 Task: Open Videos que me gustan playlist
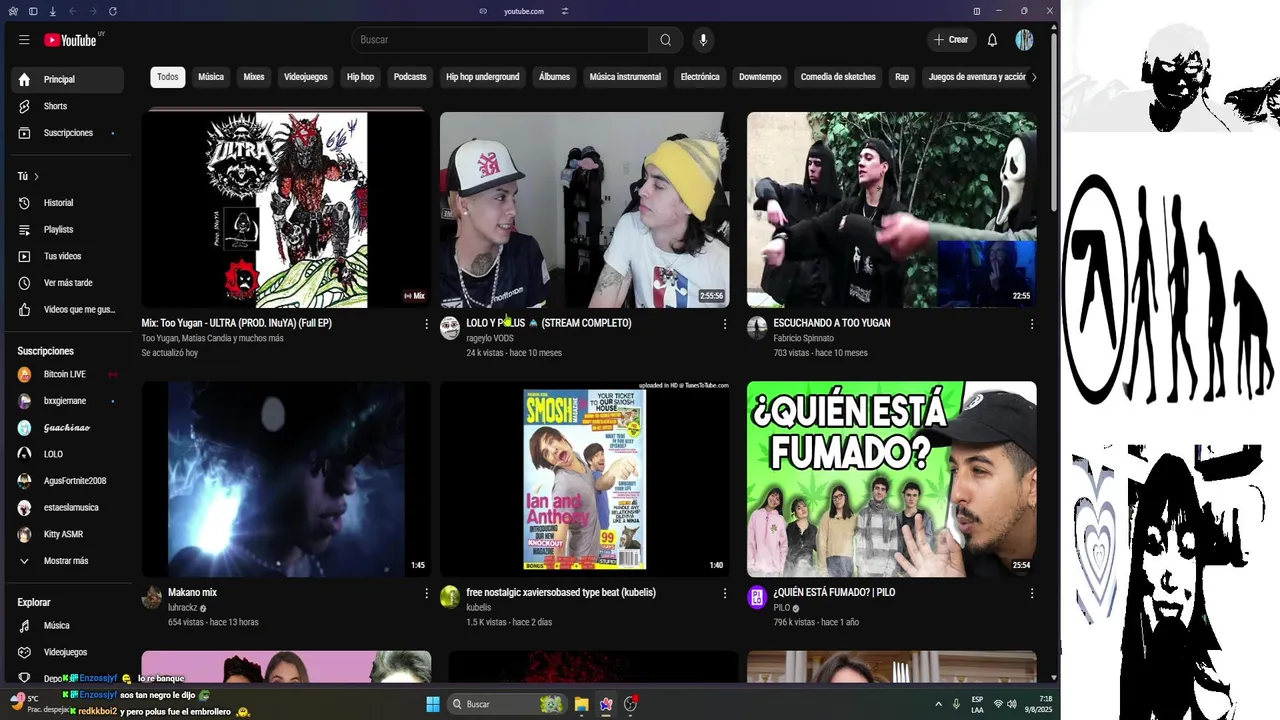click(68, 310)
